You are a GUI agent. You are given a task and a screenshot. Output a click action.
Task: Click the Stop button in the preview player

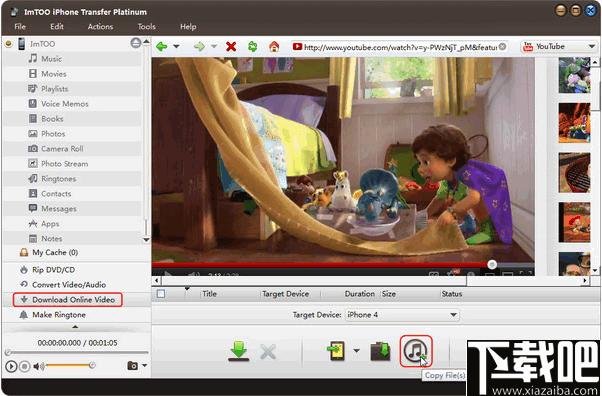coord(25,366)
